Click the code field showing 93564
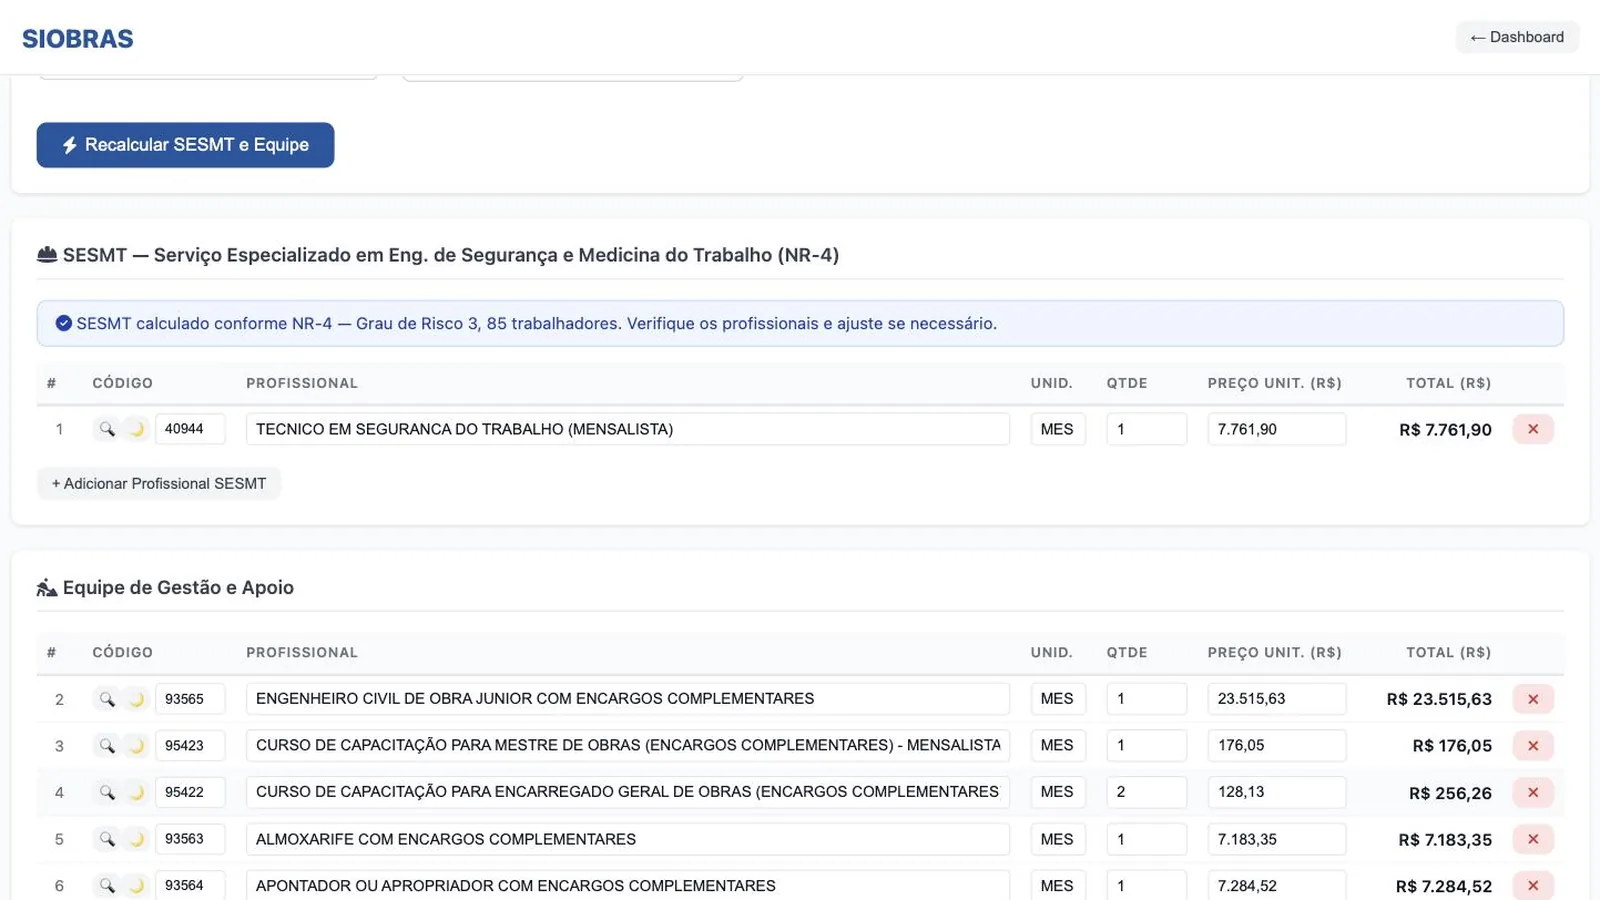This screenshot has width=1600, height=900. coord(190,885)
